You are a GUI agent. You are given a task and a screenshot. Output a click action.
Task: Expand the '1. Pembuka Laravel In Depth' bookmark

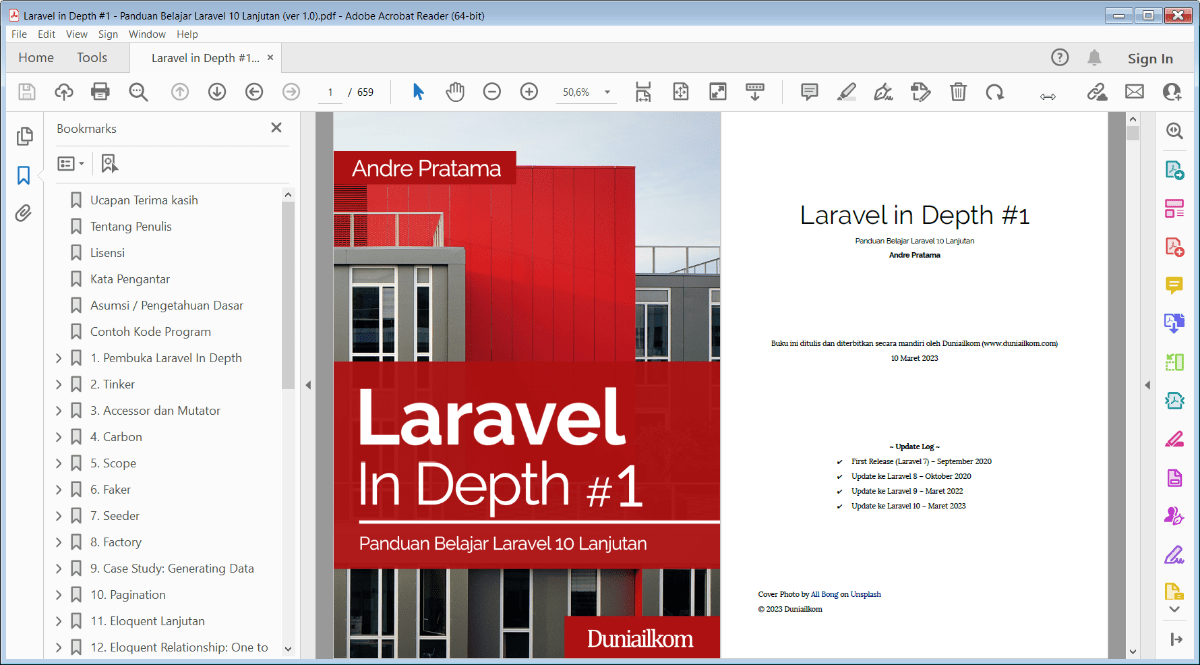point(58,358)
